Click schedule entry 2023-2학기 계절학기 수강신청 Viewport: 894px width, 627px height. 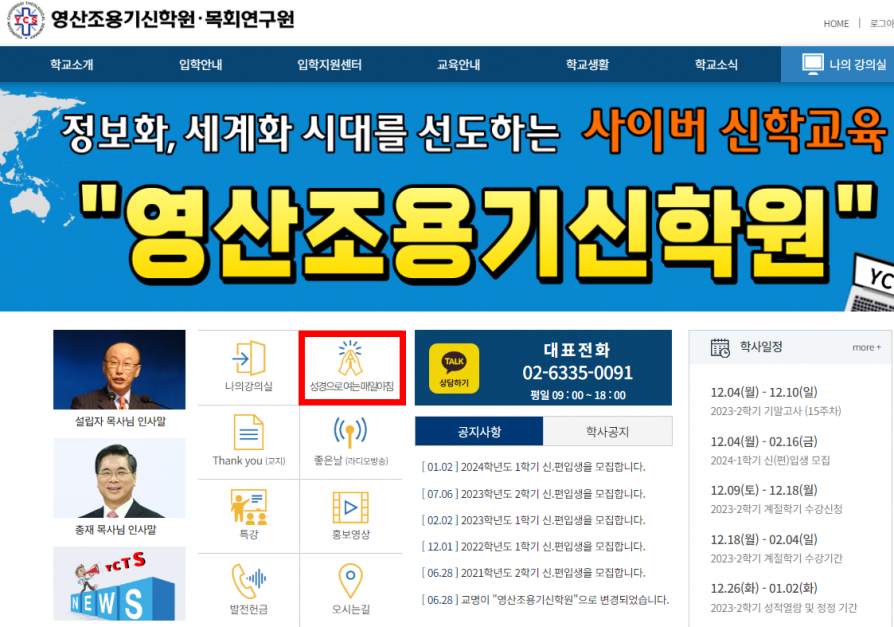point(776,509)
